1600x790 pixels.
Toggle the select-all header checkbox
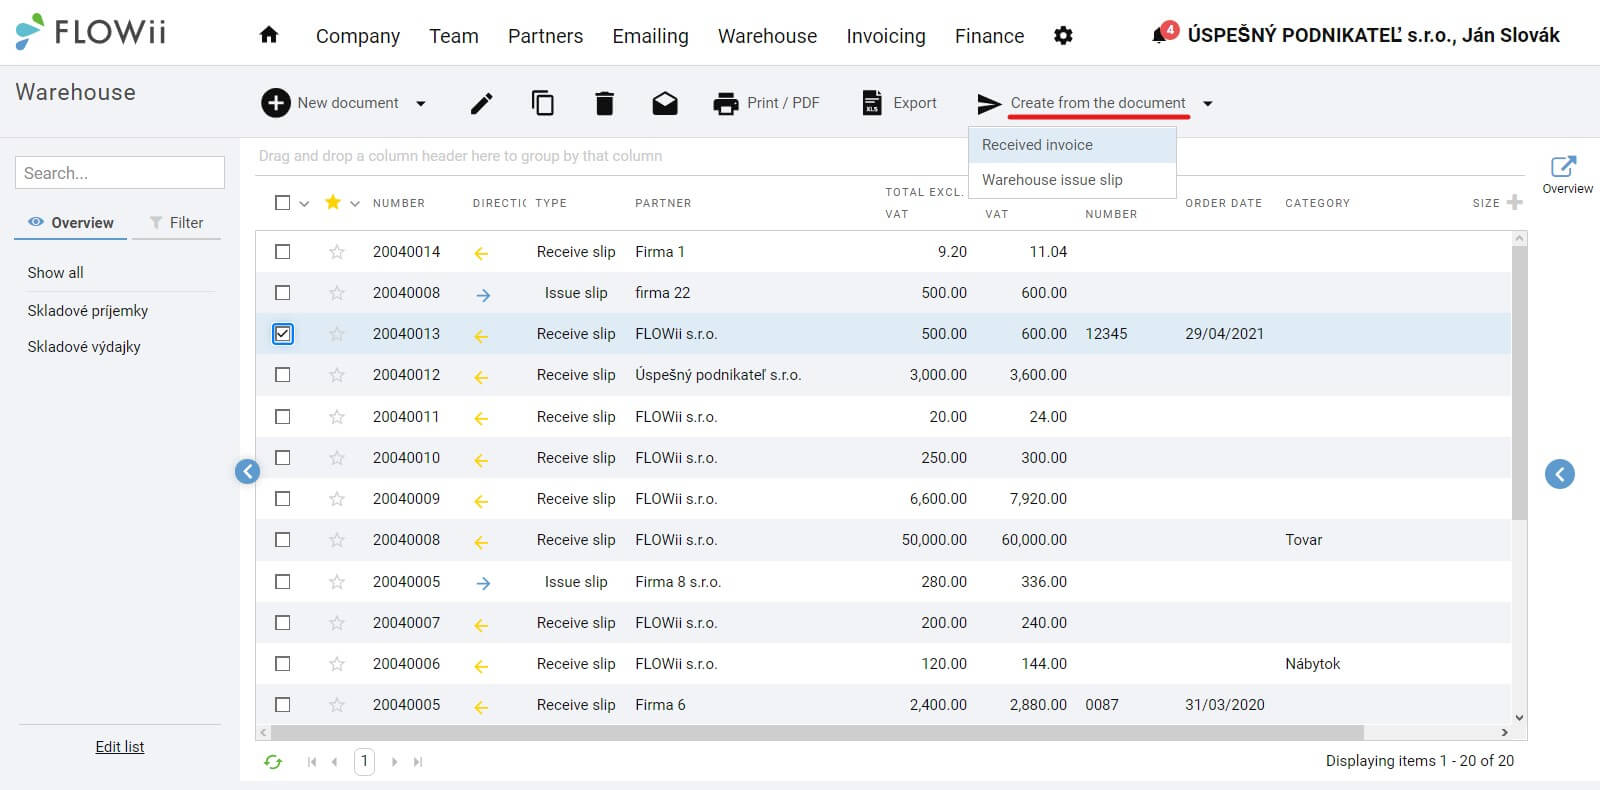(x=283, y=203)
